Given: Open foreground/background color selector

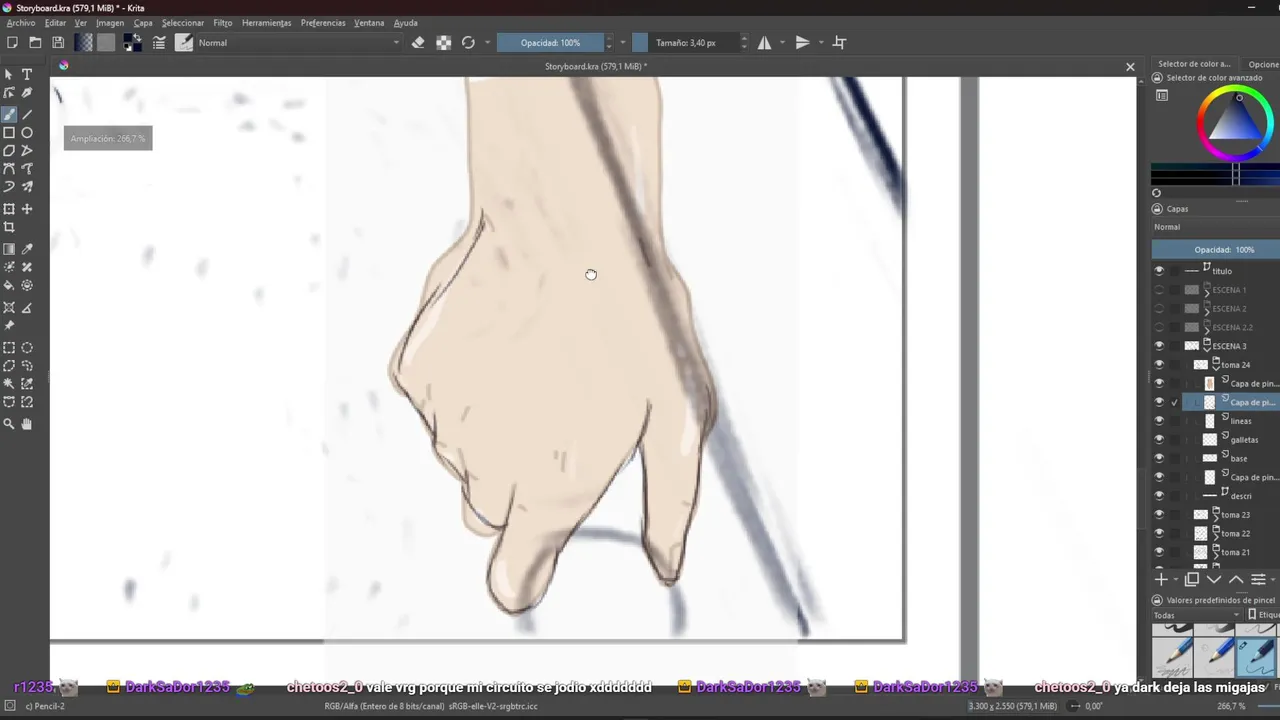Looking at the screenshot, I should click(x=132, y=43).
